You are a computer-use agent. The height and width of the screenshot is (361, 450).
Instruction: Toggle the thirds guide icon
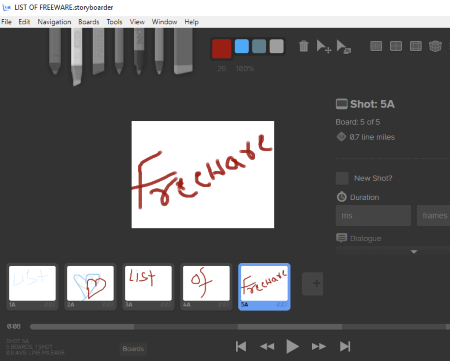click(416, 46)
